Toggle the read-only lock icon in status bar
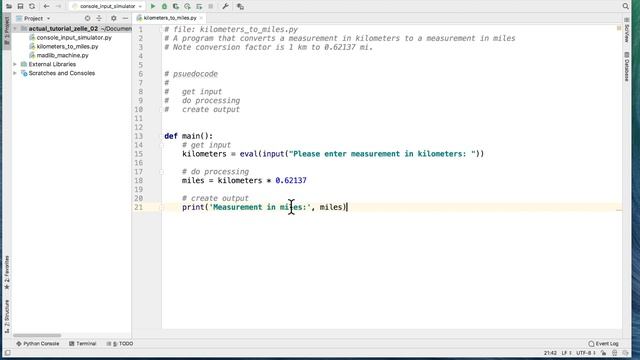640x360 pixels. point(603,353)
